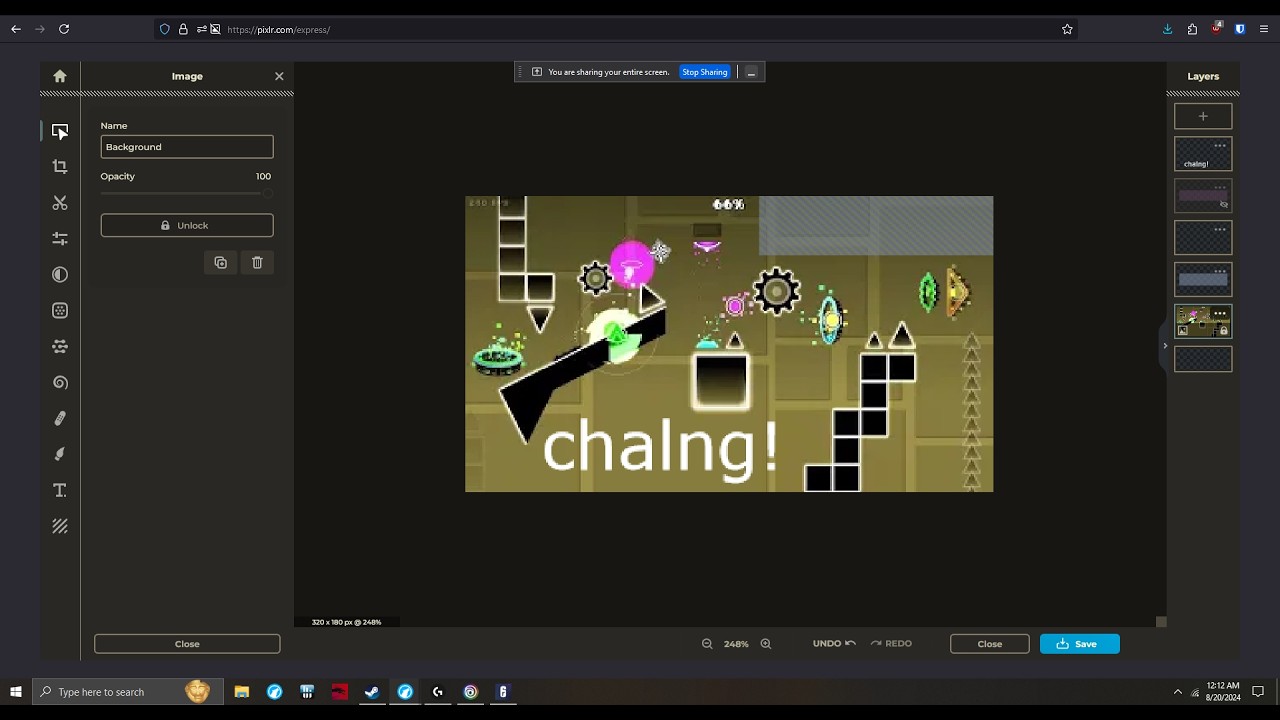
Task: Save the image
Action: (1080, 644)
